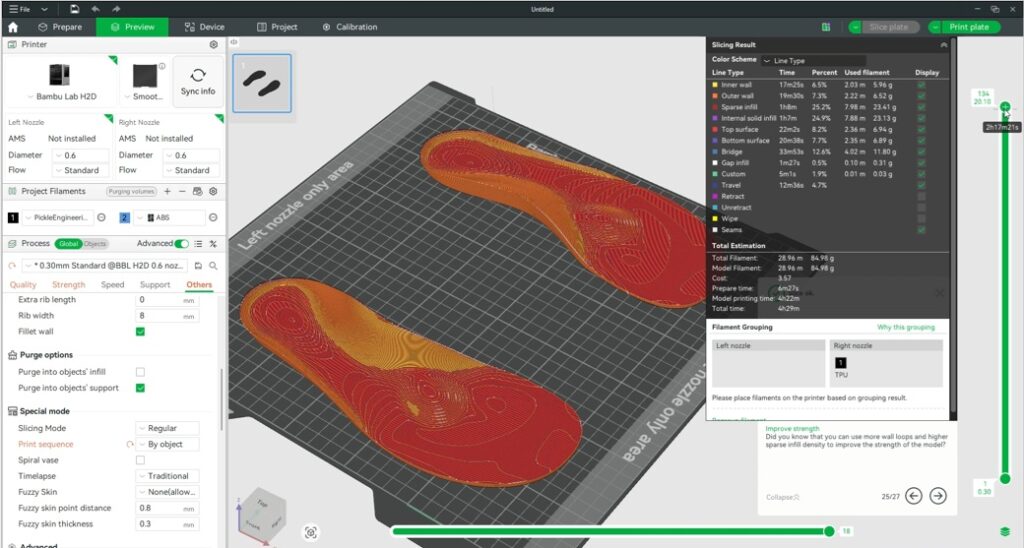Edit filament 2 ABS preset icon

[x=213, y=218]
